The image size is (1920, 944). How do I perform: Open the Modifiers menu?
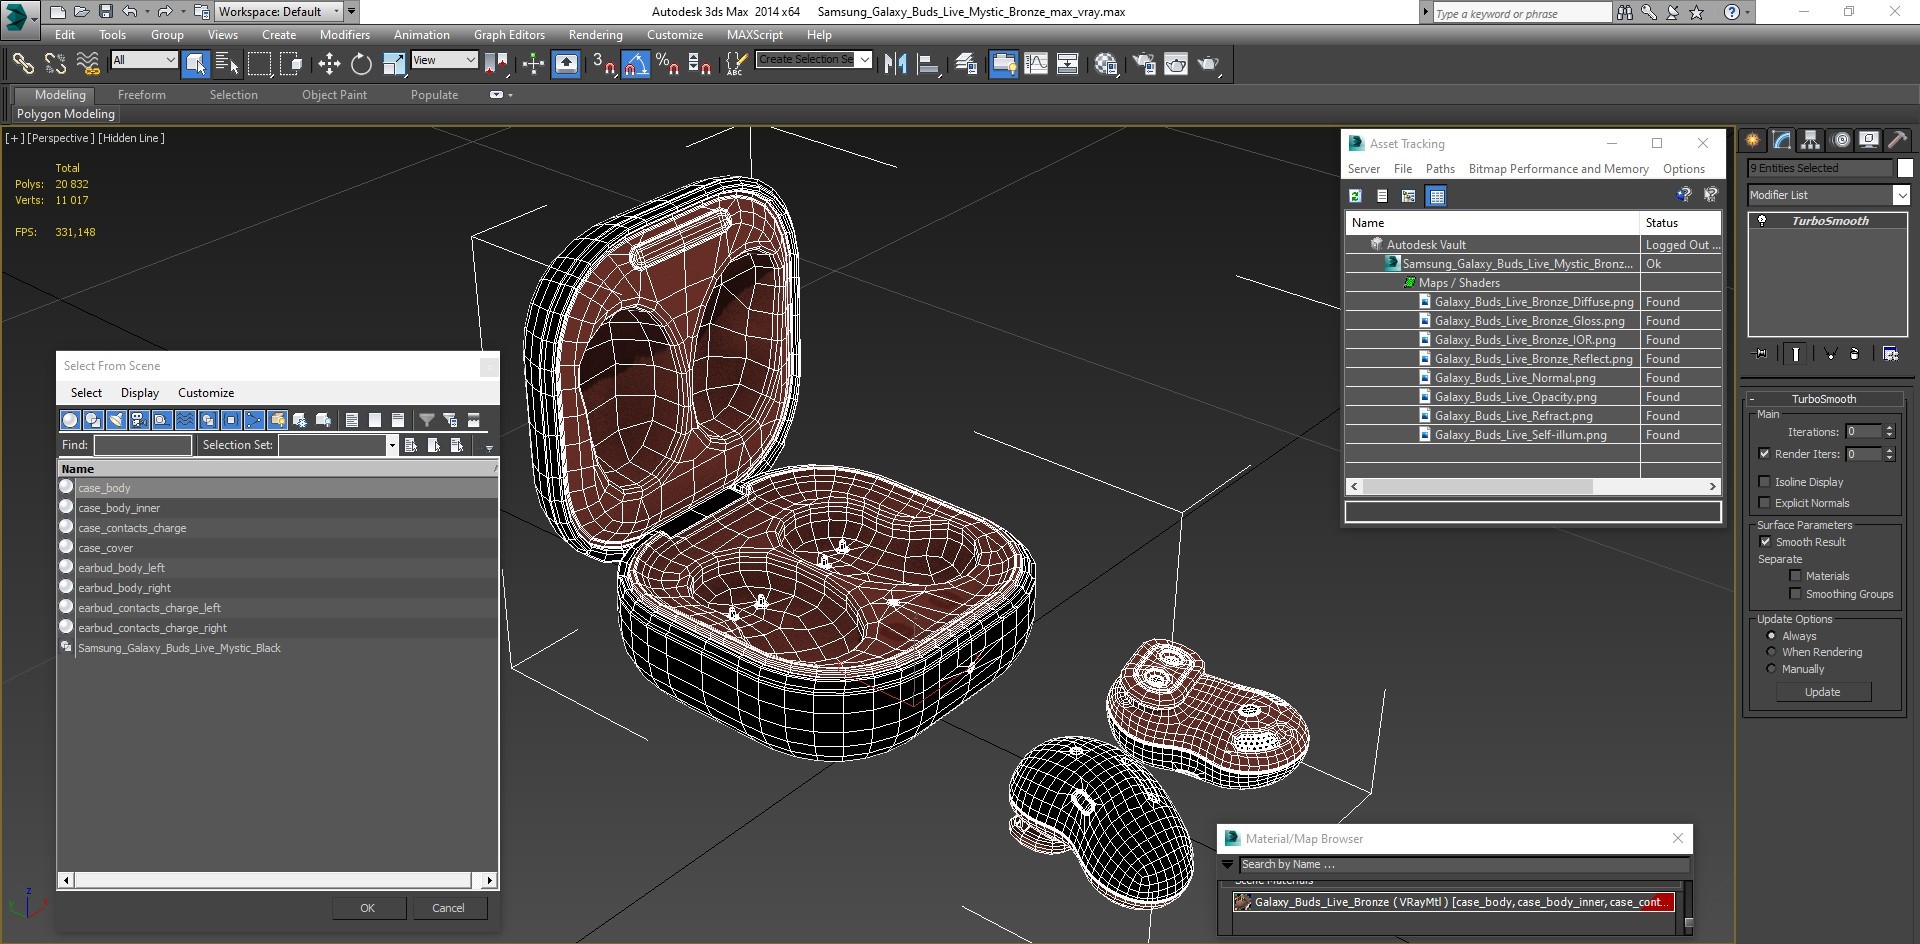coord(344,35)
